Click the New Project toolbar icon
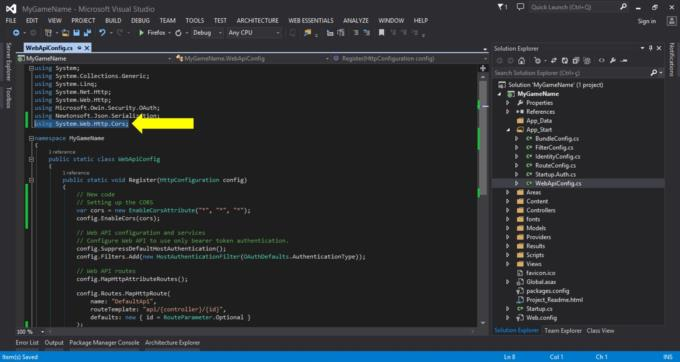The height and width of the screenshot is (362, 680). tap(49, 33)
